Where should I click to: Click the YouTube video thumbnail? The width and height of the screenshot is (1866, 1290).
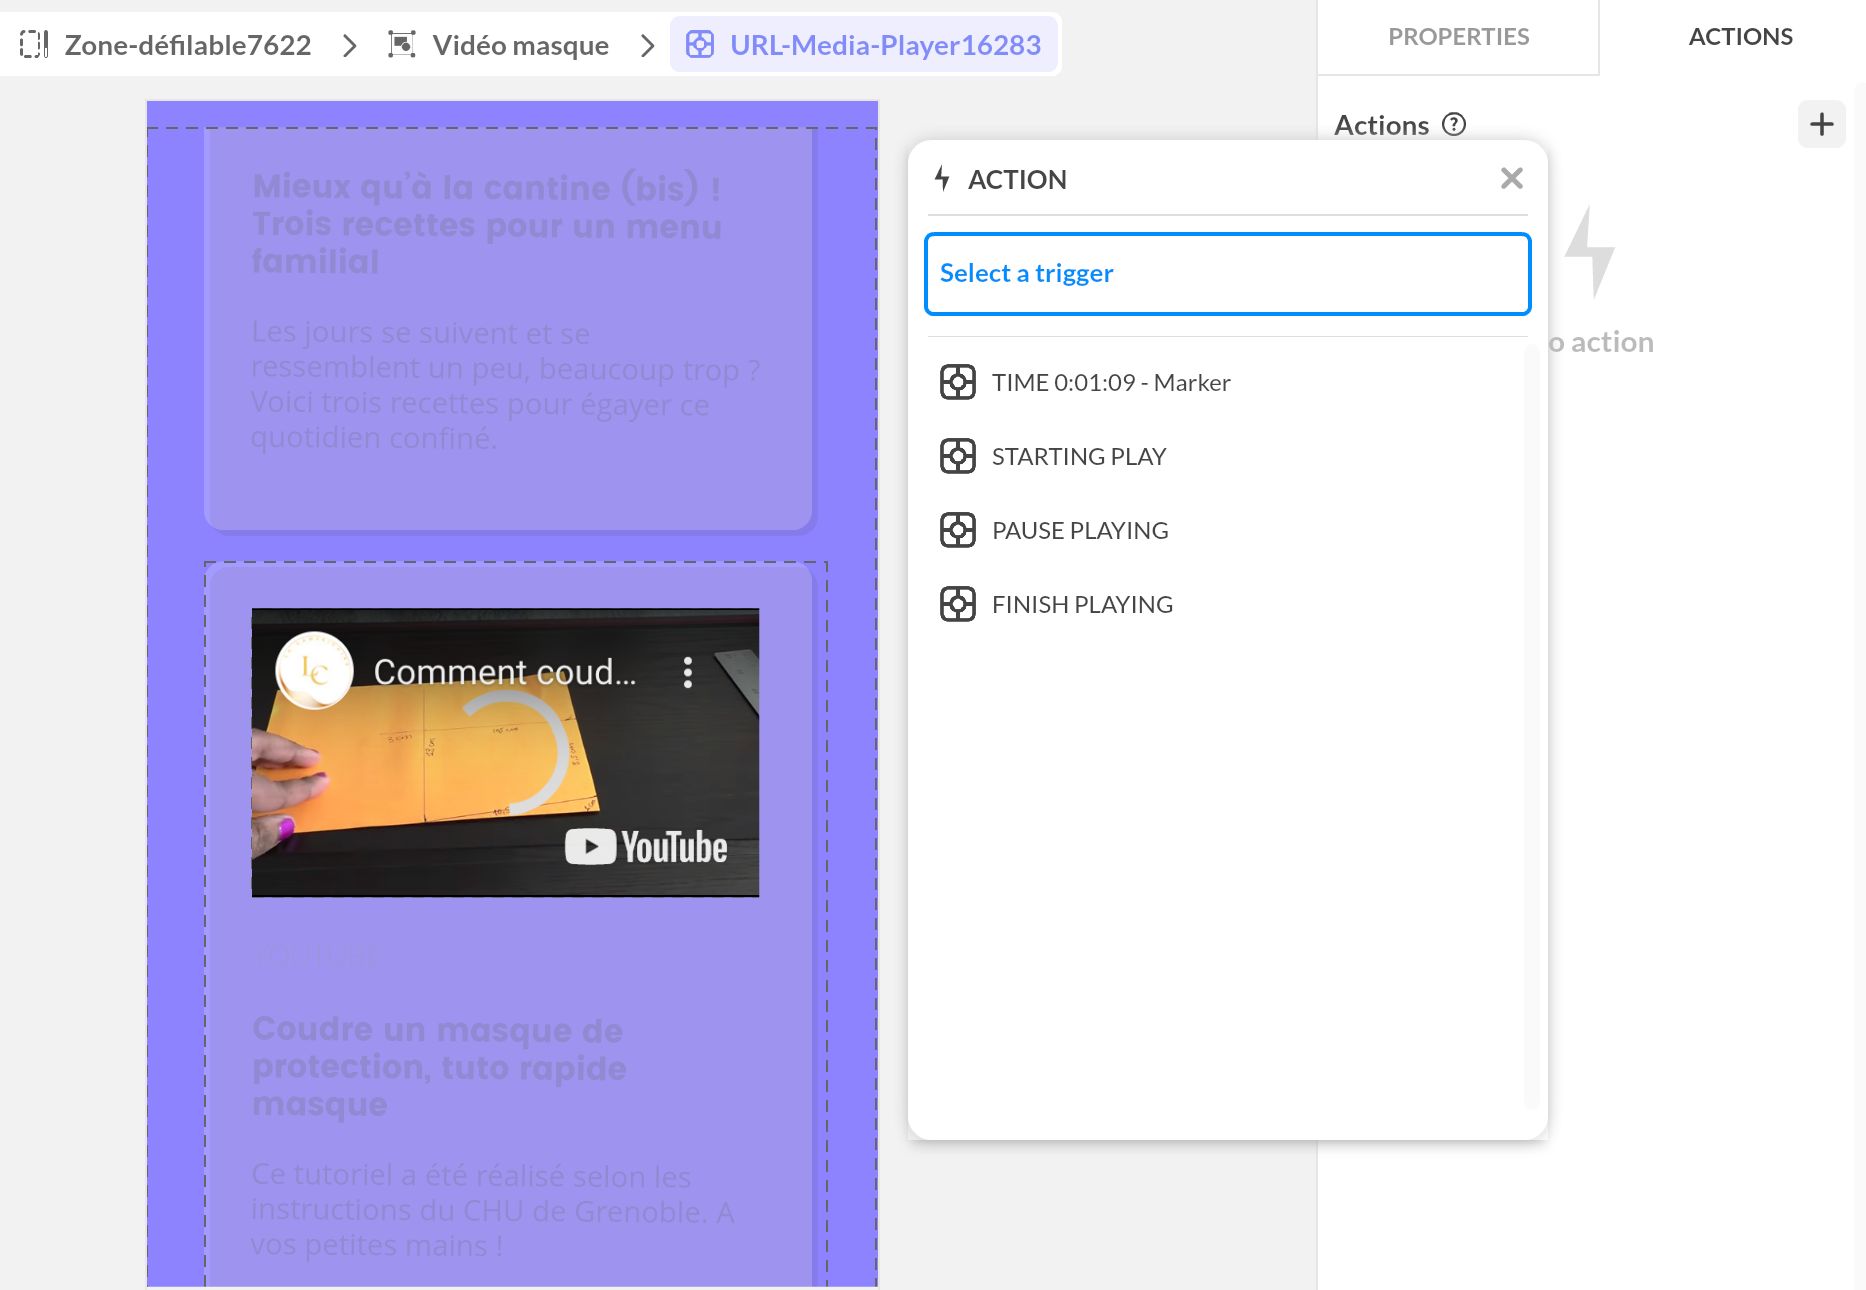click(503, 752)
